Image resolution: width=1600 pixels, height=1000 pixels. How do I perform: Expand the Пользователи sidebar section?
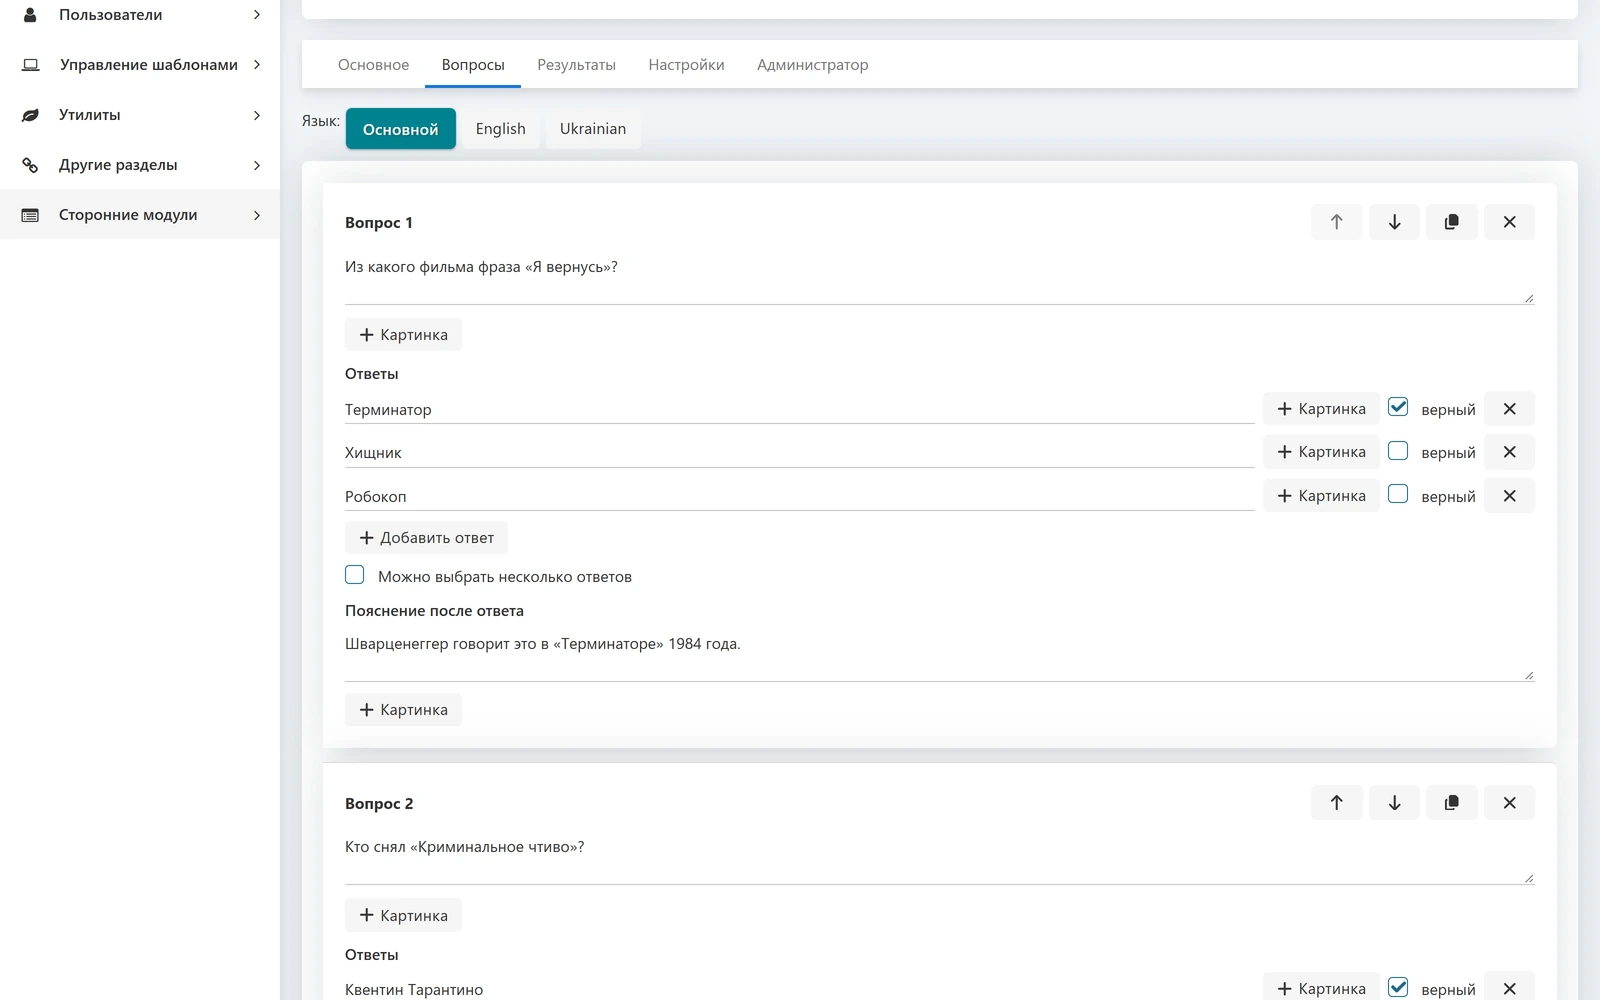click(257, 15)
